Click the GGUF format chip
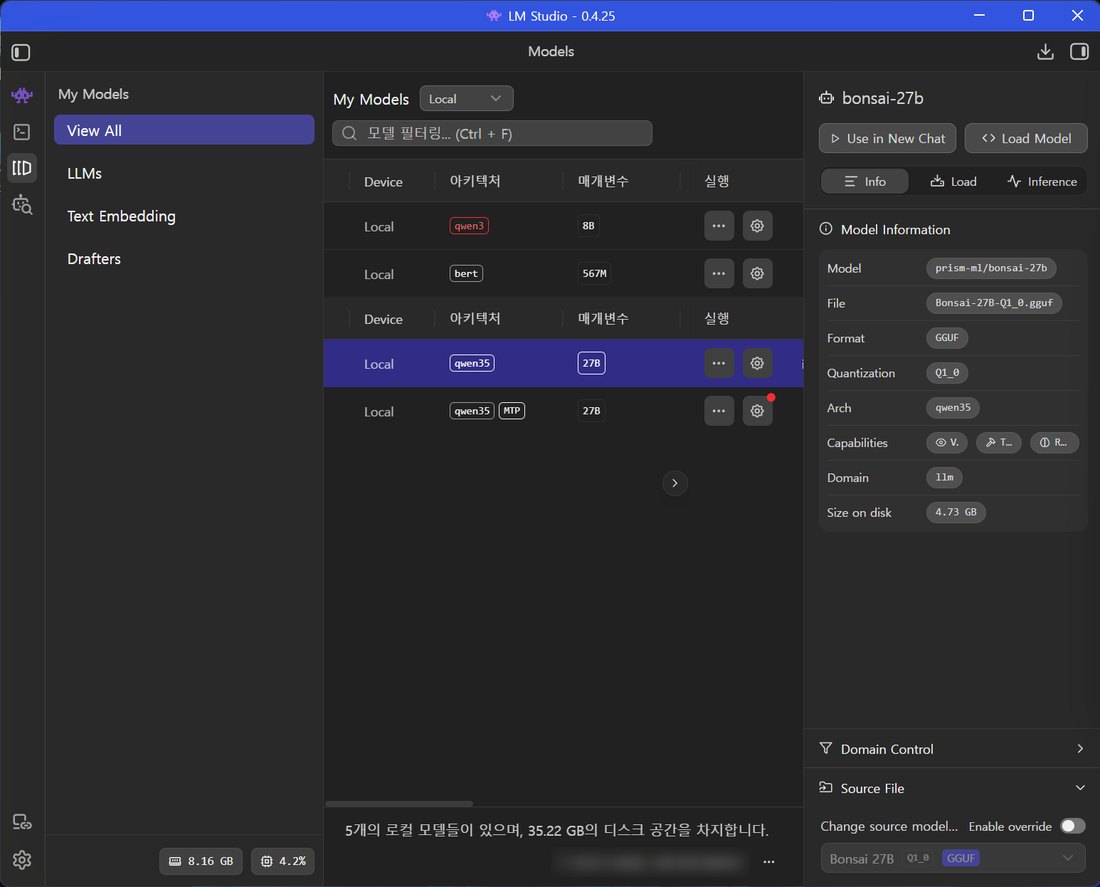This screenshot has height=887, width=1100. tap(946, 338)
